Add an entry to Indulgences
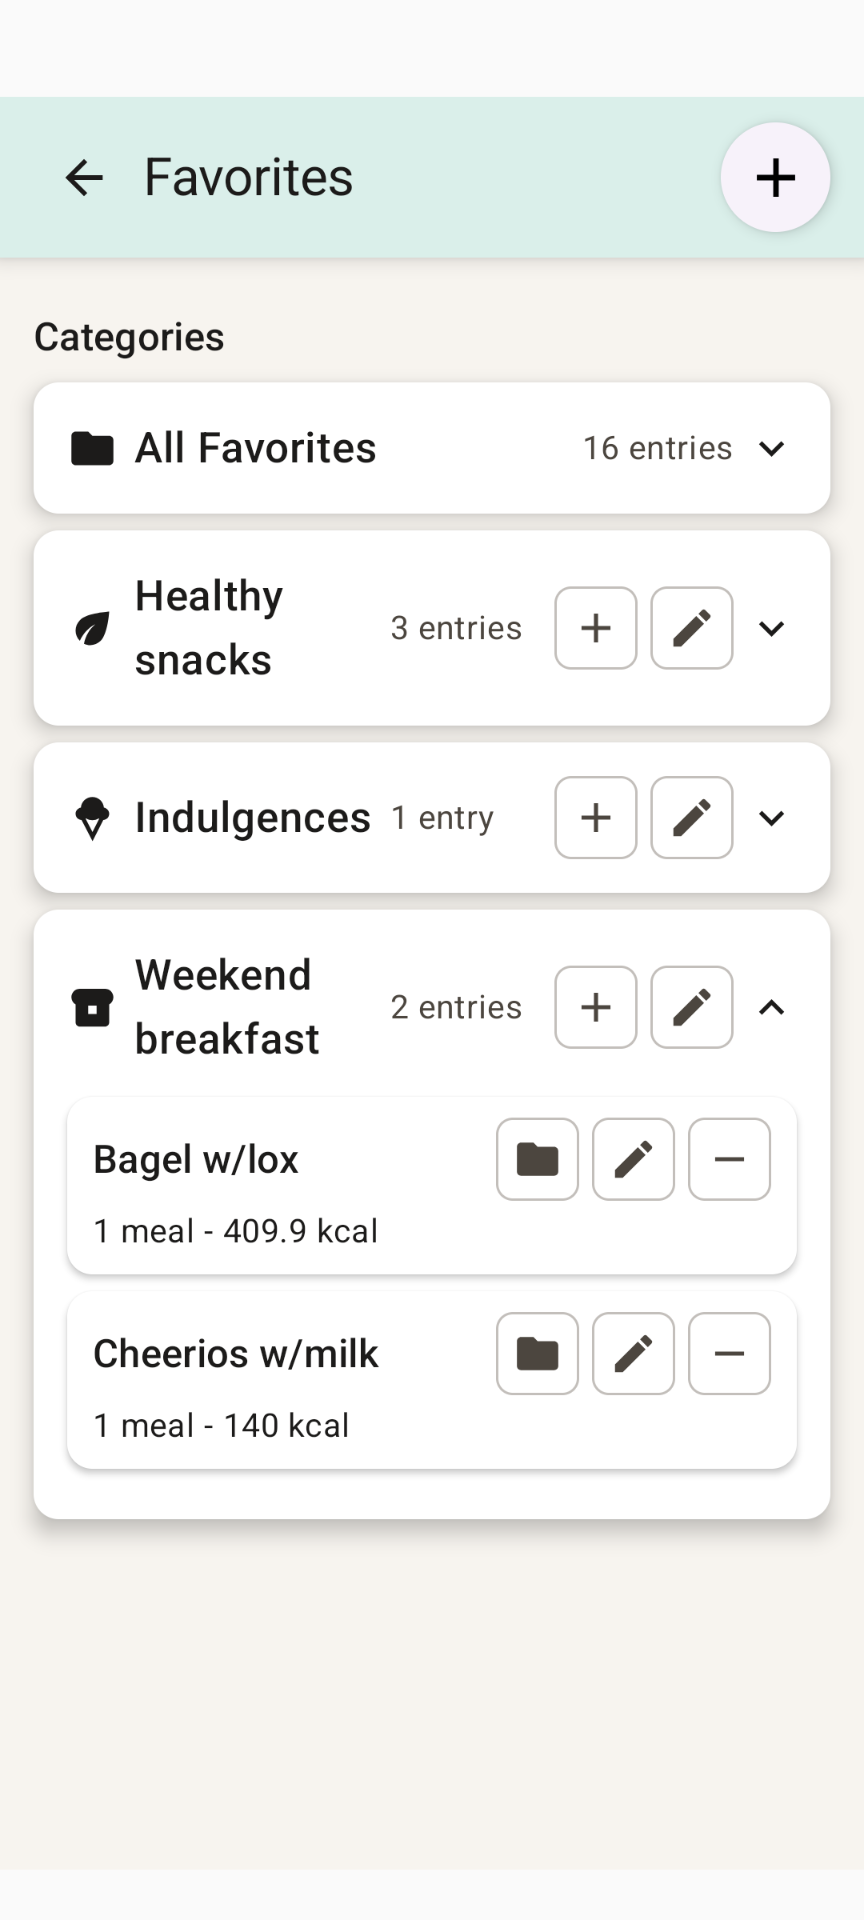This screenshot has height=1920, width=864. click(595, 818)
